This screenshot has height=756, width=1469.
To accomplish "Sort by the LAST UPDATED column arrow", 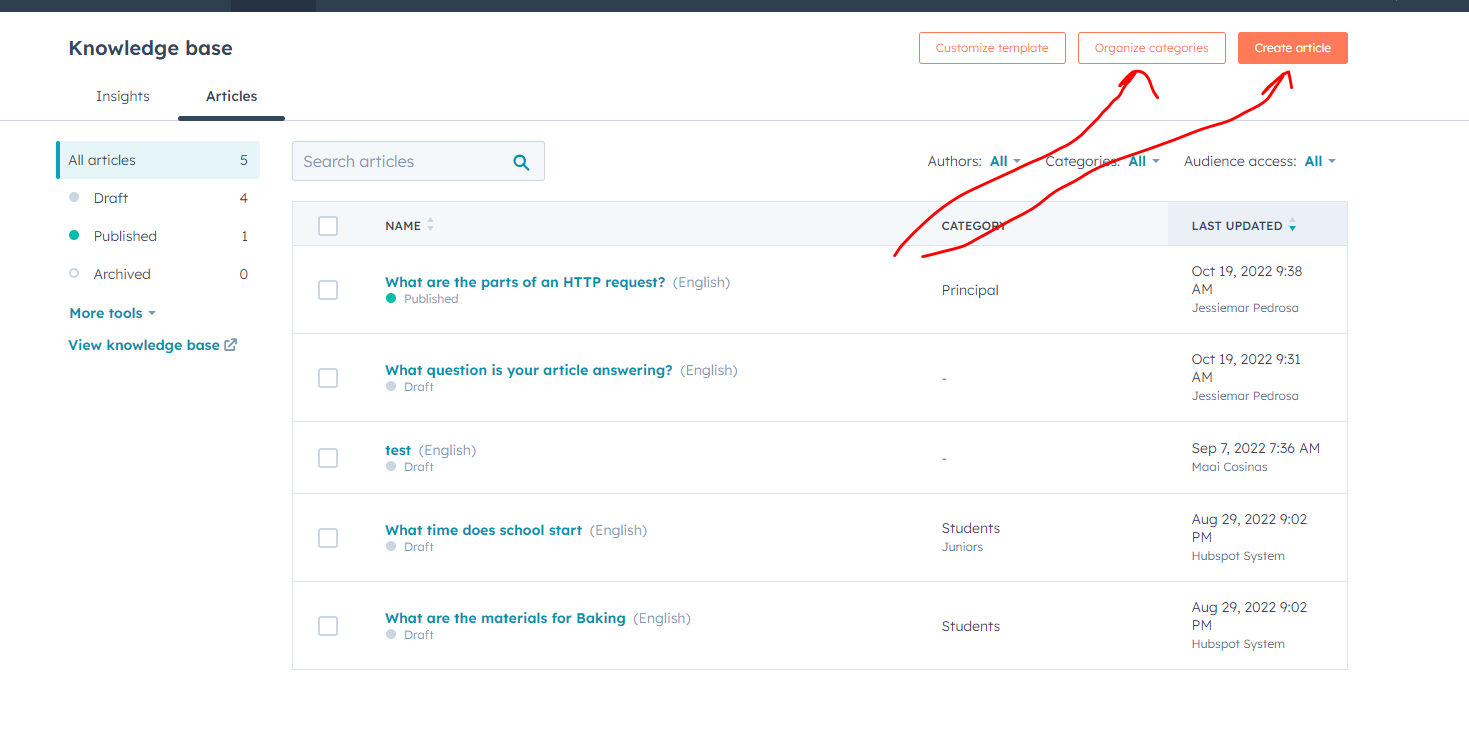I will tap(1293, 225).
